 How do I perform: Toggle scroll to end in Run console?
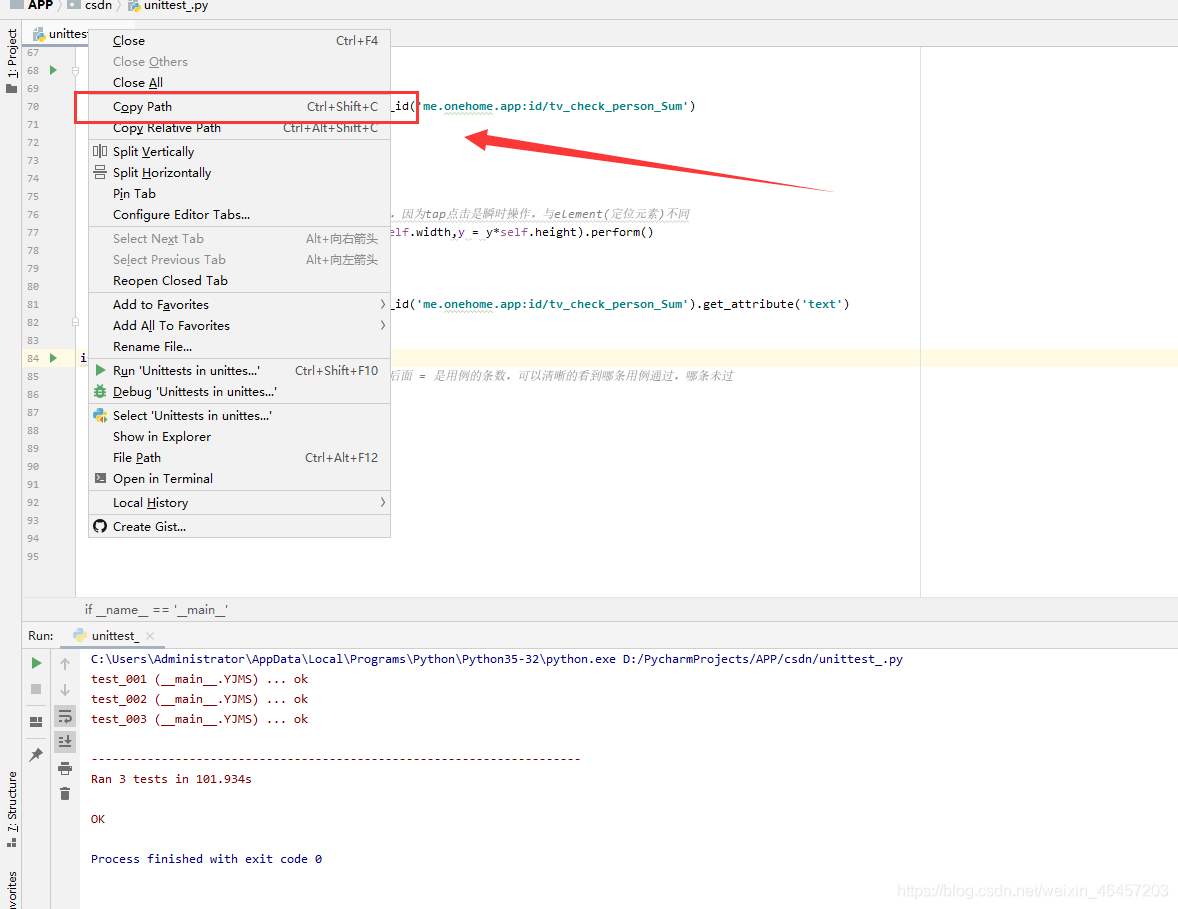pos(65,741)
